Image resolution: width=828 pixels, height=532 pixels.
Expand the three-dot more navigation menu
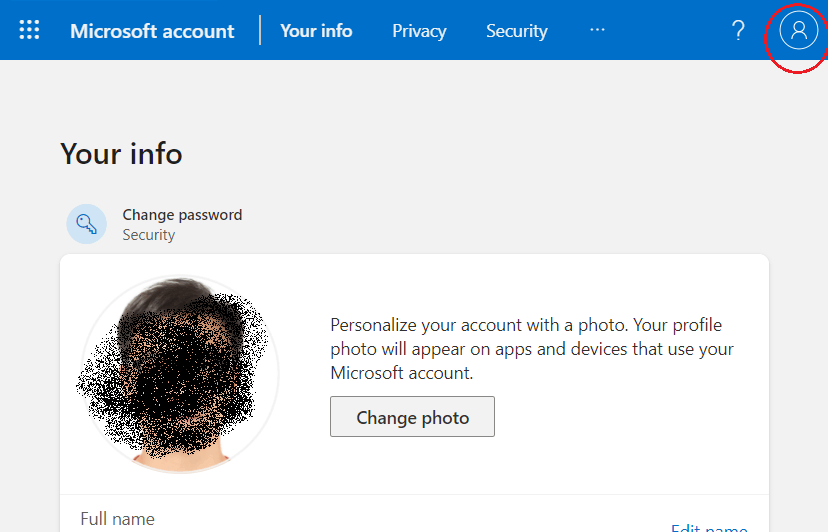point(597,30)
